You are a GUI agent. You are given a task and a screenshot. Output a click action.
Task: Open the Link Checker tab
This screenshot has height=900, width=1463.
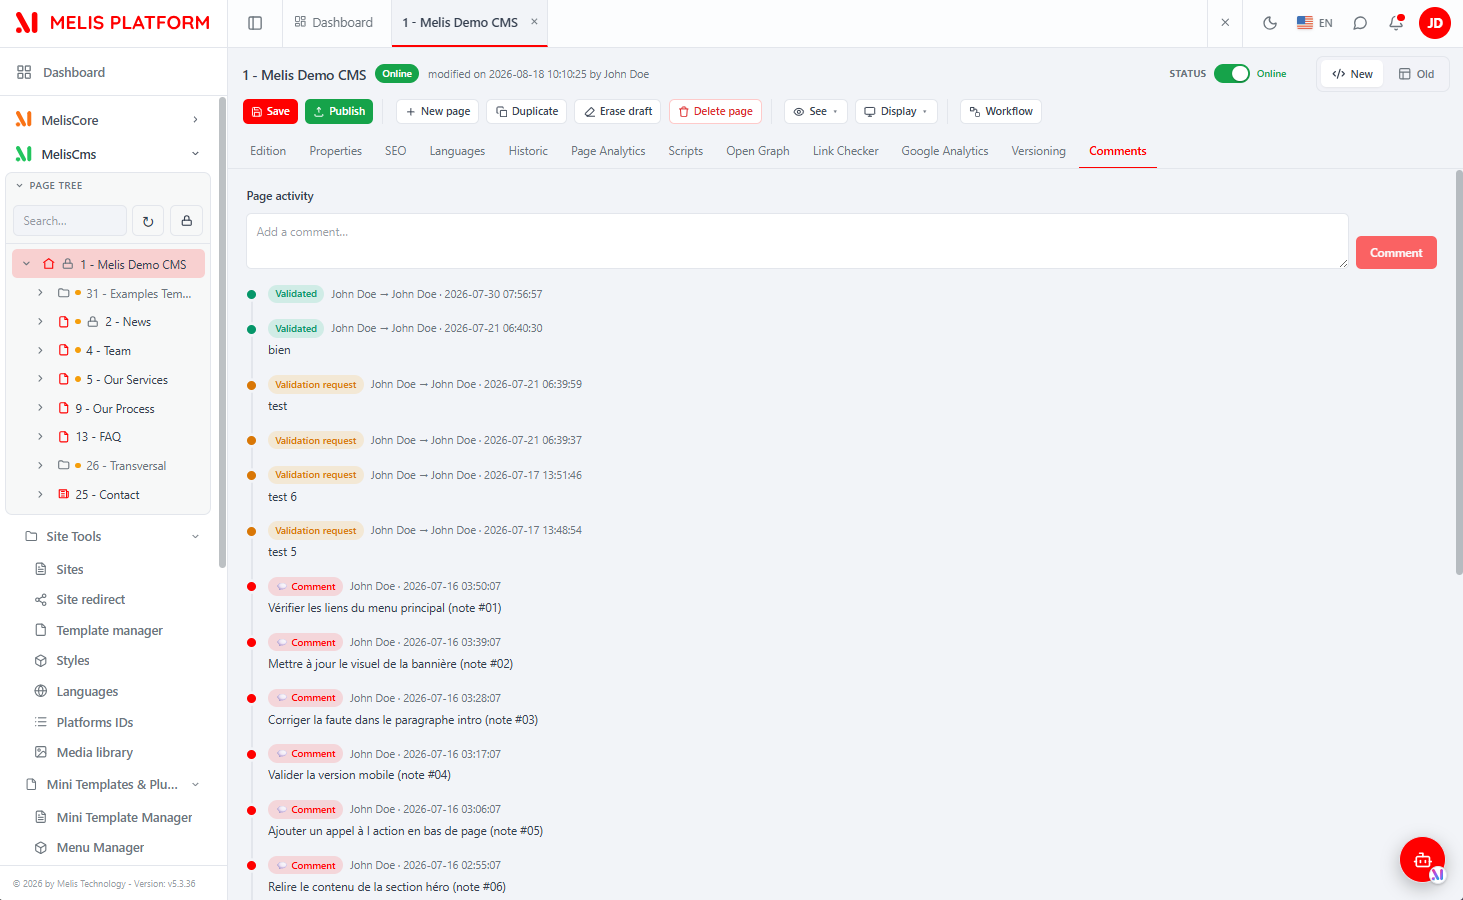(845, 151)
